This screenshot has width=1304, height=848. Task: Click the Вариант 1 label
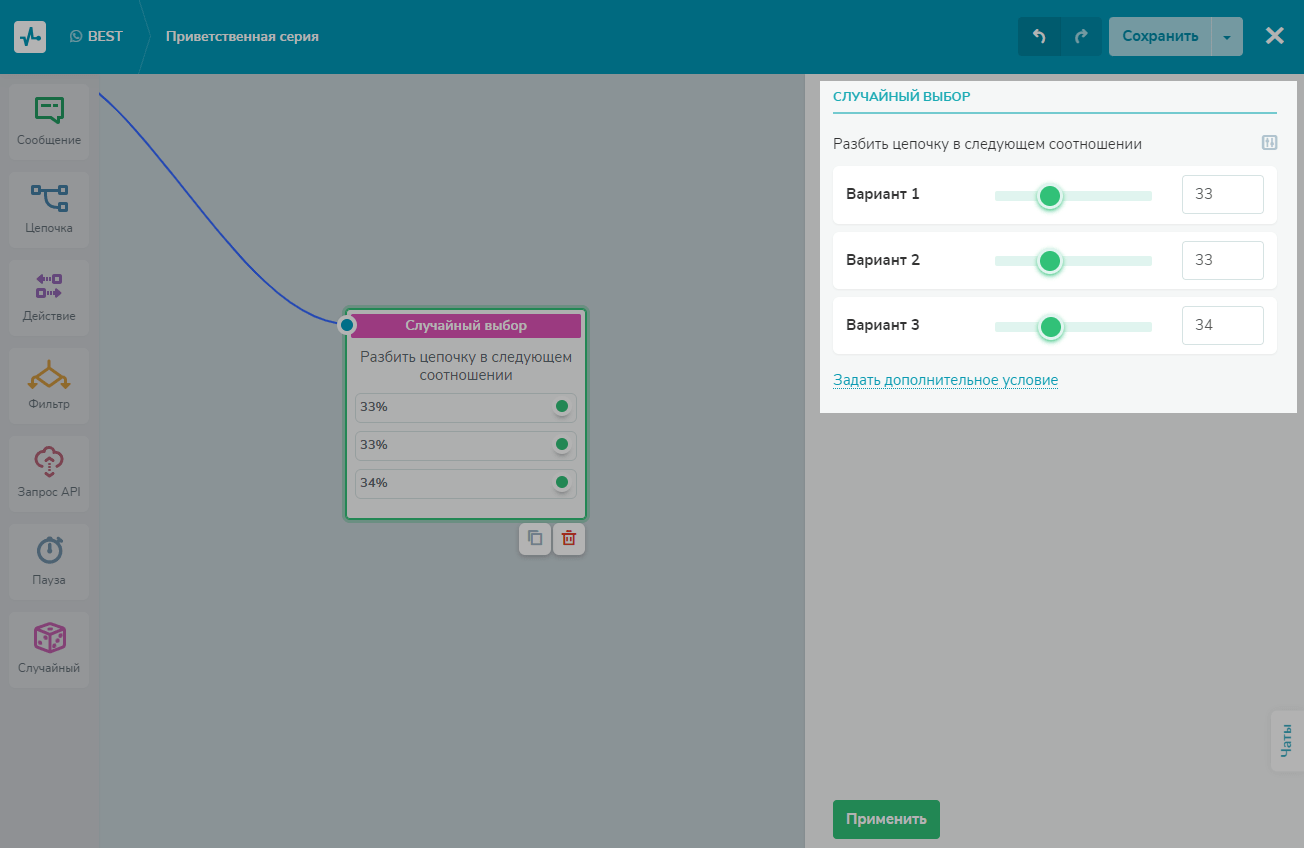[x=883, y=194]
